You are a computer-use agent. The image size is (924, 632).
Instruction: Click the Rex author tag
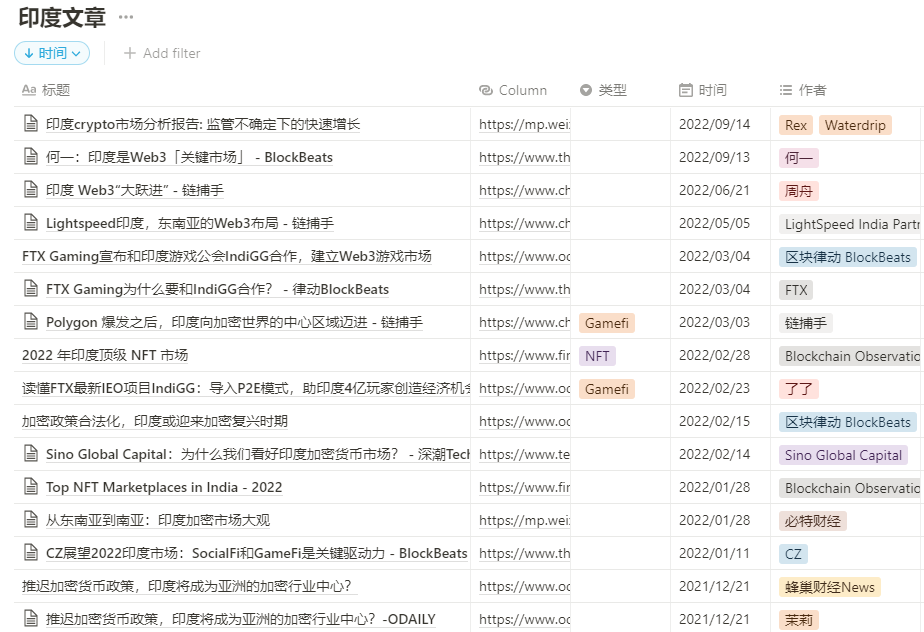coord(796,125)
